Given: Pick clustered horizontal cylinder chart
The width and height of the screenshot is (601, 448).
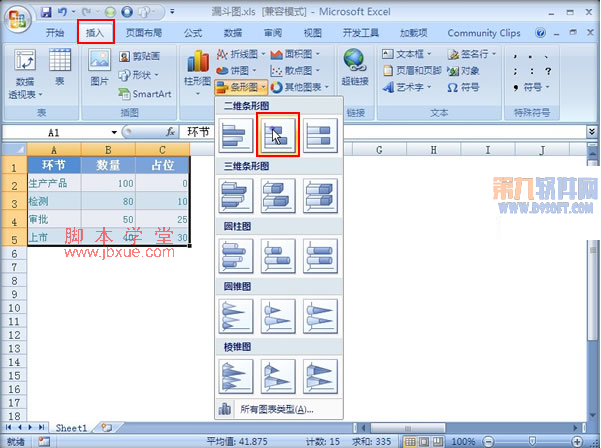Looking at the screenshot, I should click(x=236, y=256).
